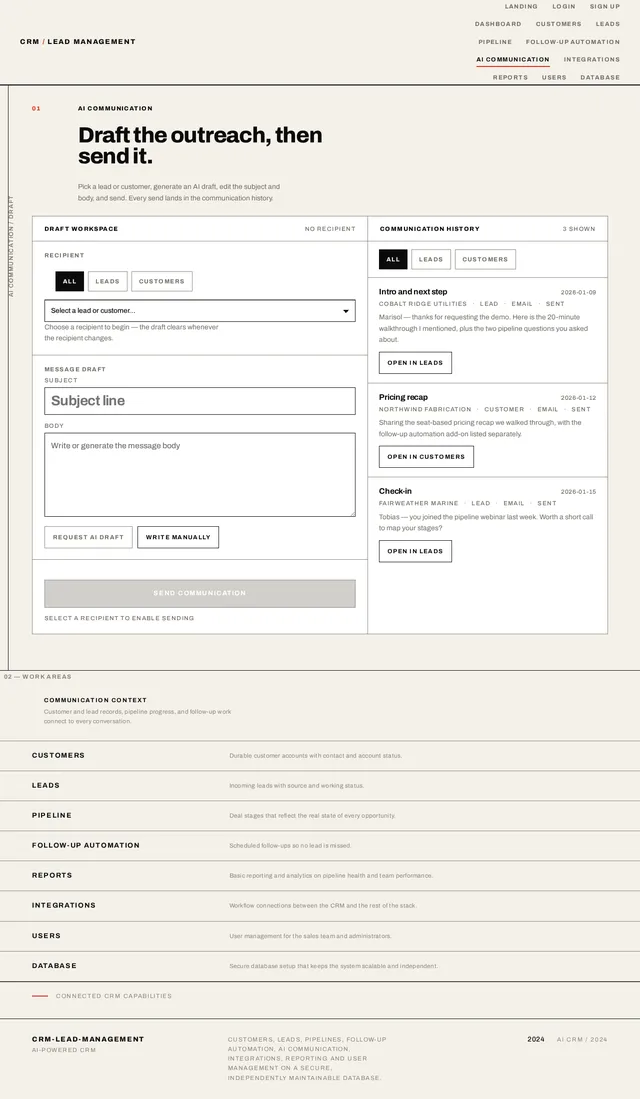Screen dimensions: 640x1099
Task: Click the Check-in history title
Action: (x=395, y=491)
